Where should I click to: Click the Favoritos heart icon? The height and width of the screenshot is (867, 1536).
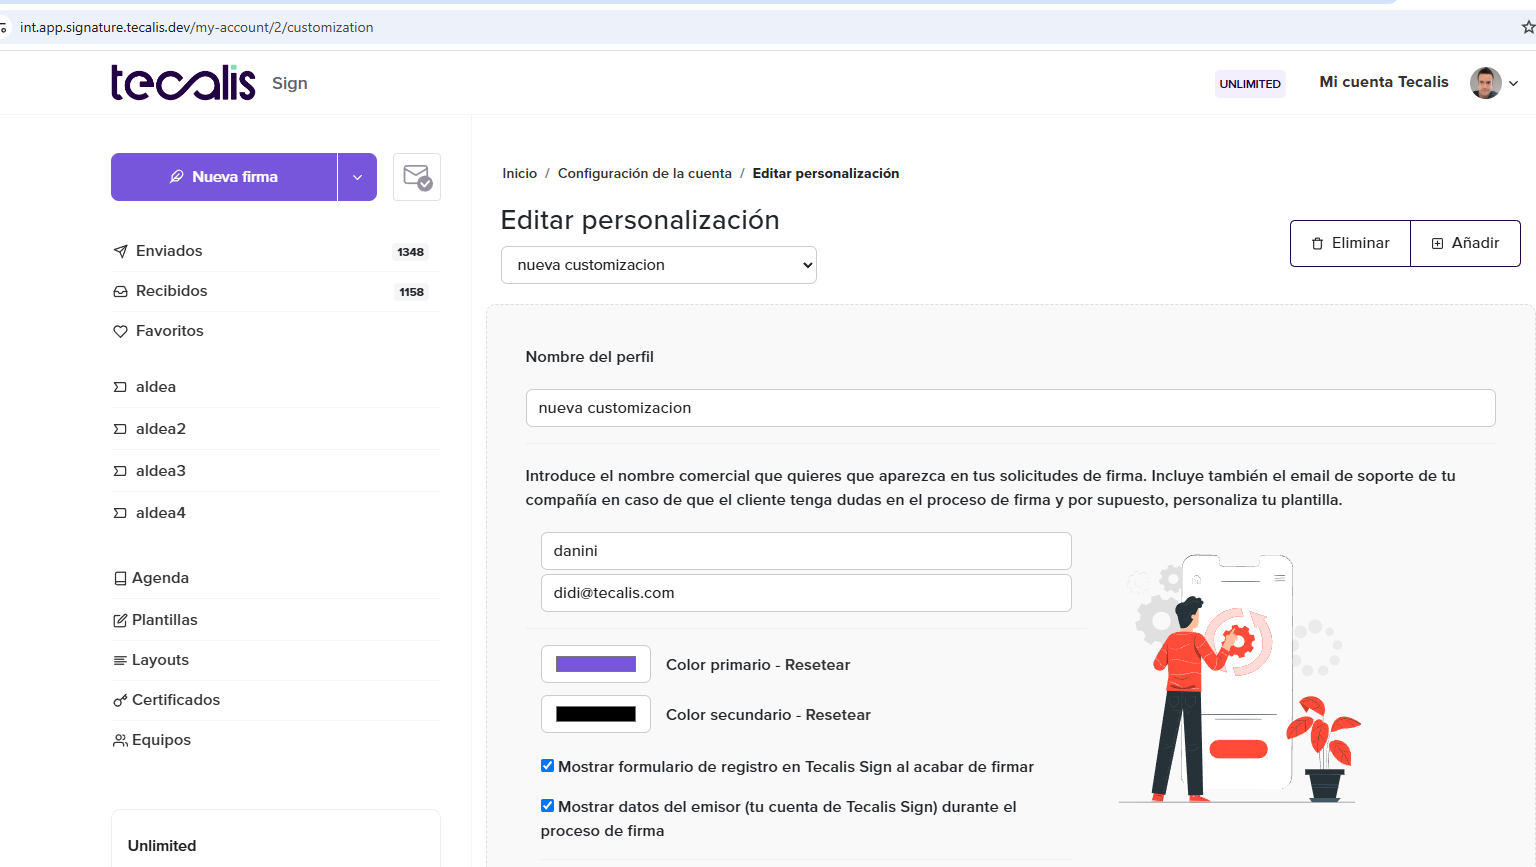120,331
